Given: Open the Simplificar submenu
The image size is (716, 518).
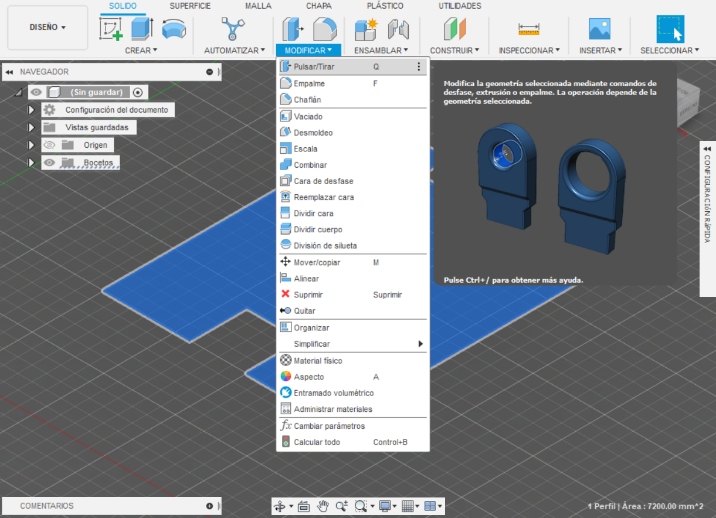Looking at the screenshot, I should point(353,344).
